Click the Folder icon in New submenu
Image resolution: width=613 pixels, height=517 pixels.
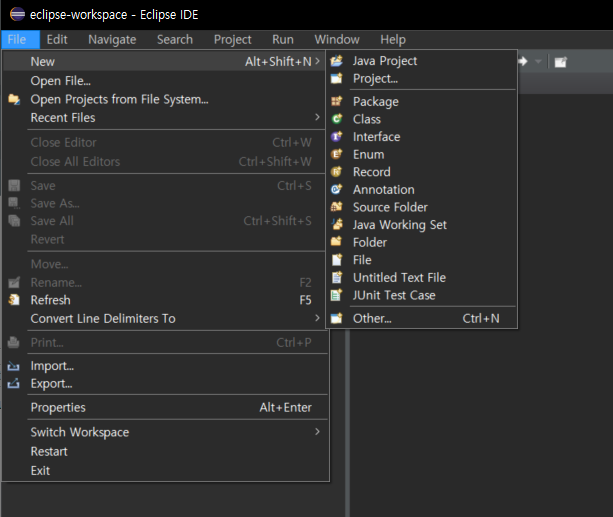point(337,242)
